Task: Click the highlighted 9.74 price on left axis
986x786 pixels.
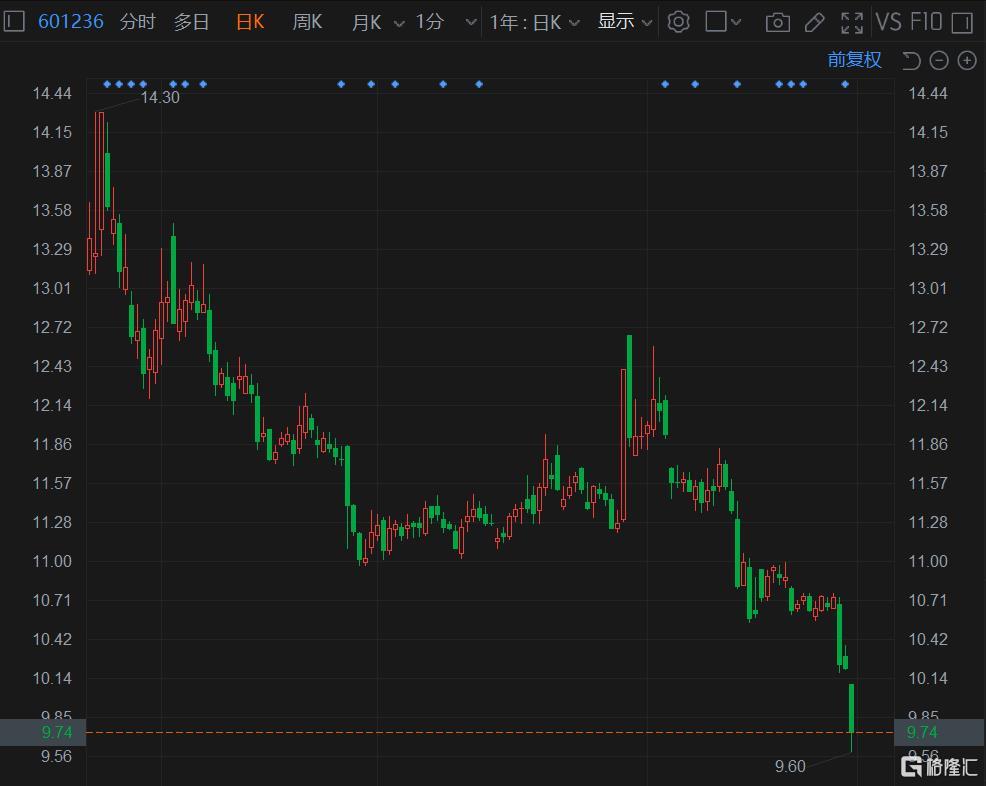Action: click(57, 733)
